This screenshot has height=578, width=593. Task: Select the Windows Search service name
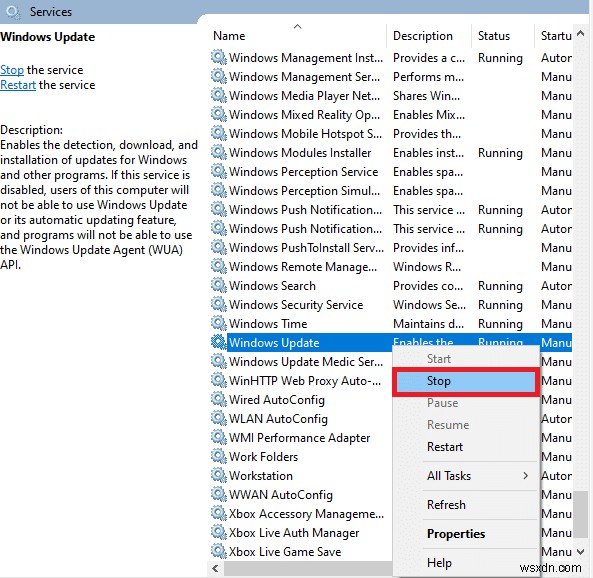tap(272, 286)
